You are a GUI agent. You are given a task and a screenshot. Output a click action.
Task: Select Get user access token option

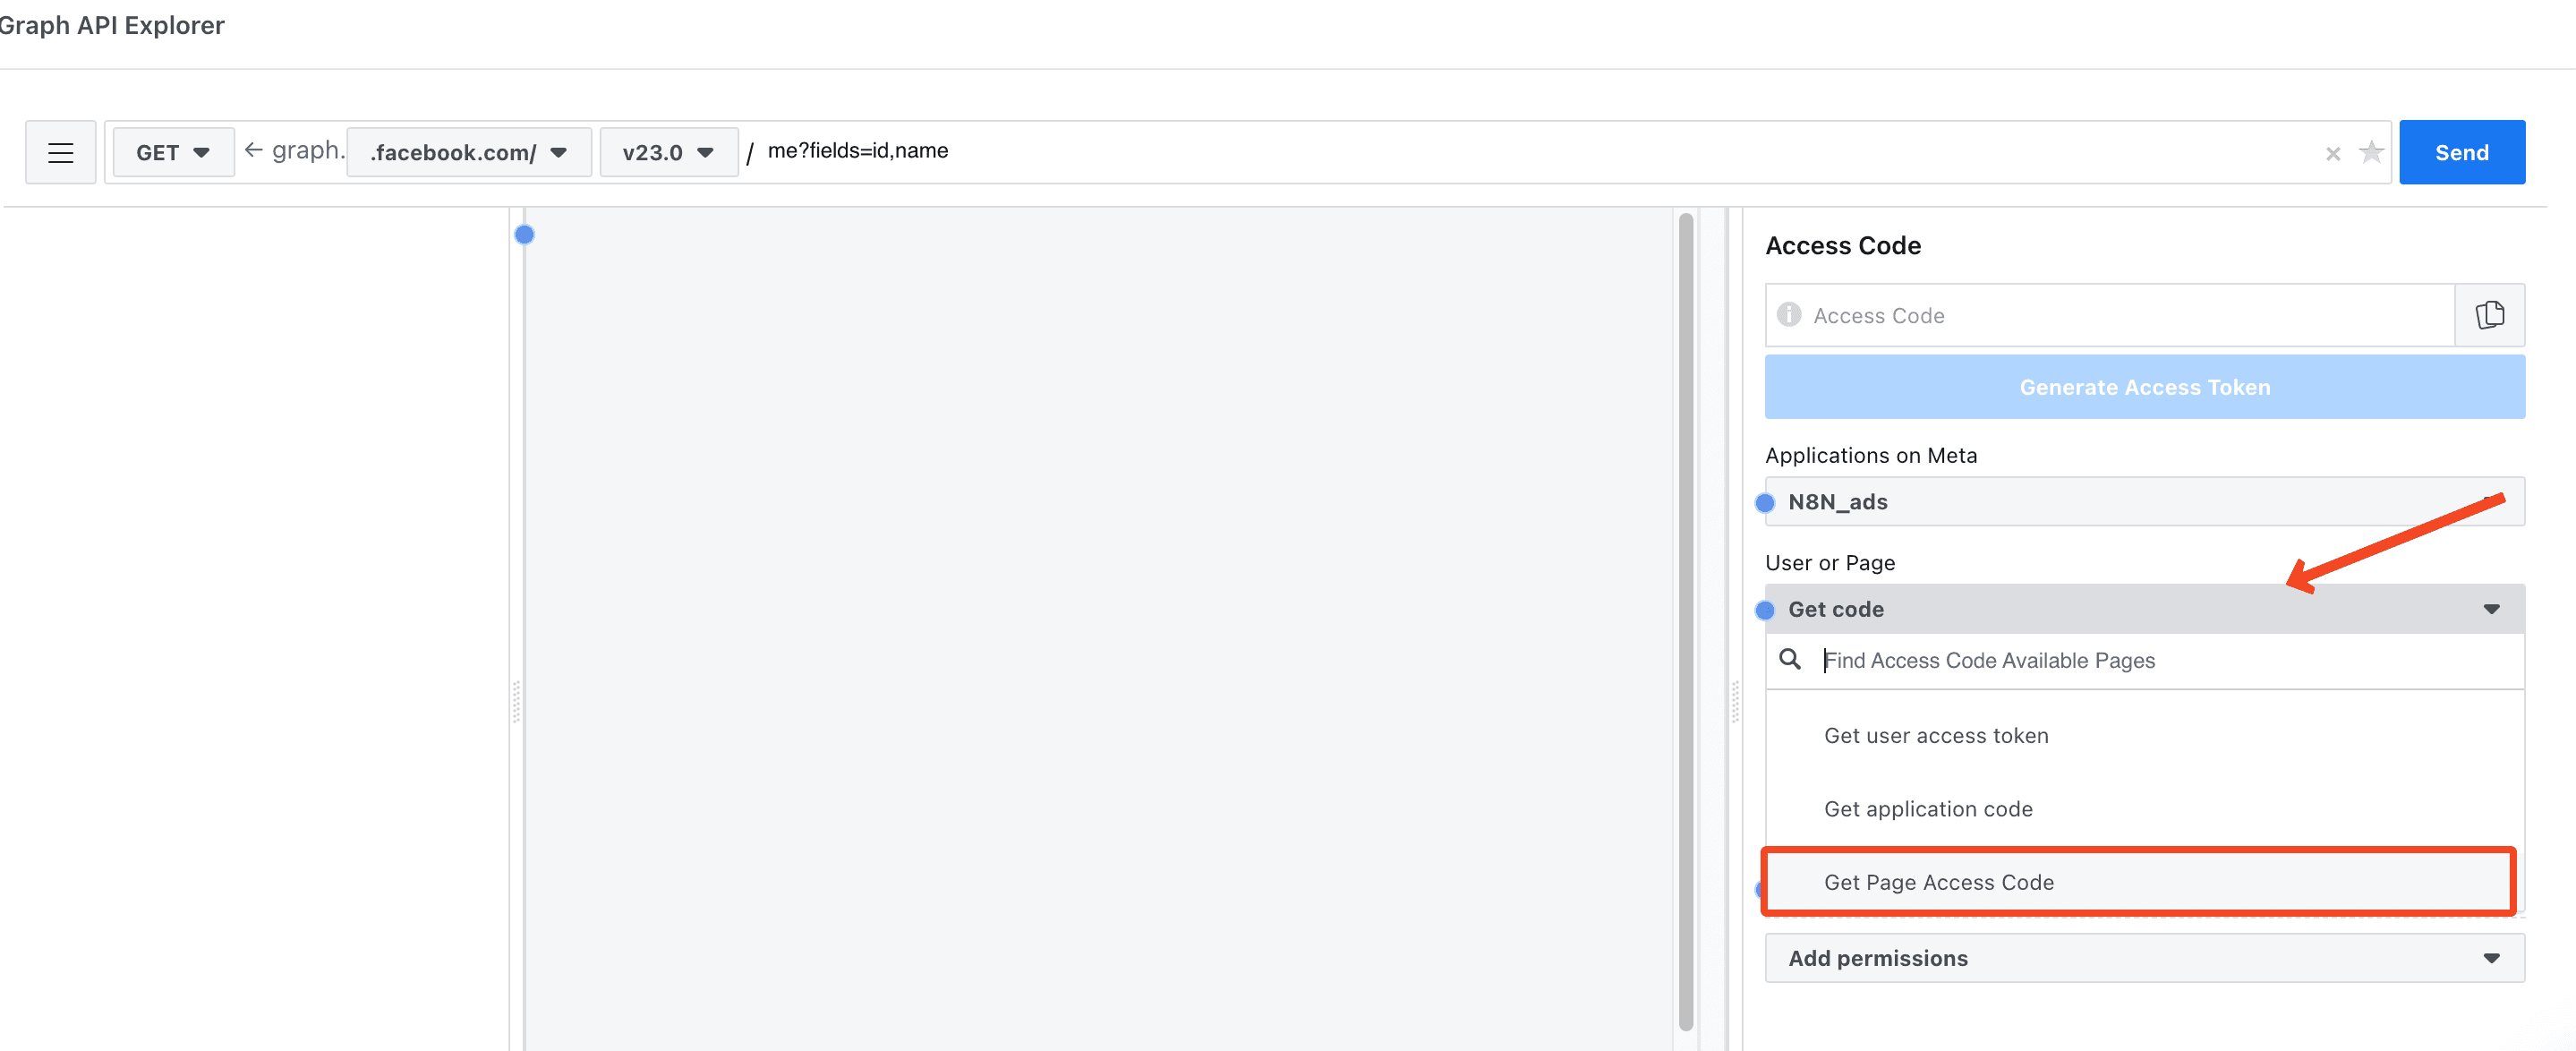point(1935,735)
